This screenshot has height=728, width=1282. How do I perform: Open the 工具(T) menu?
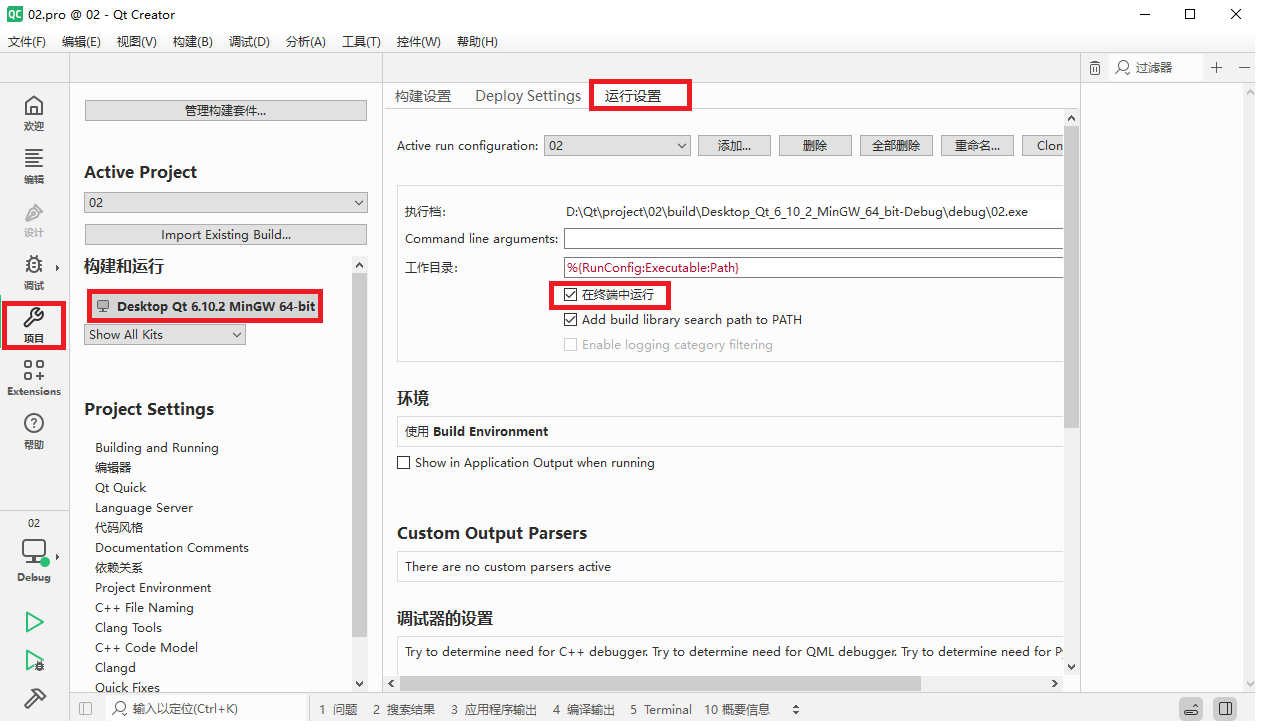click(361, 42)
